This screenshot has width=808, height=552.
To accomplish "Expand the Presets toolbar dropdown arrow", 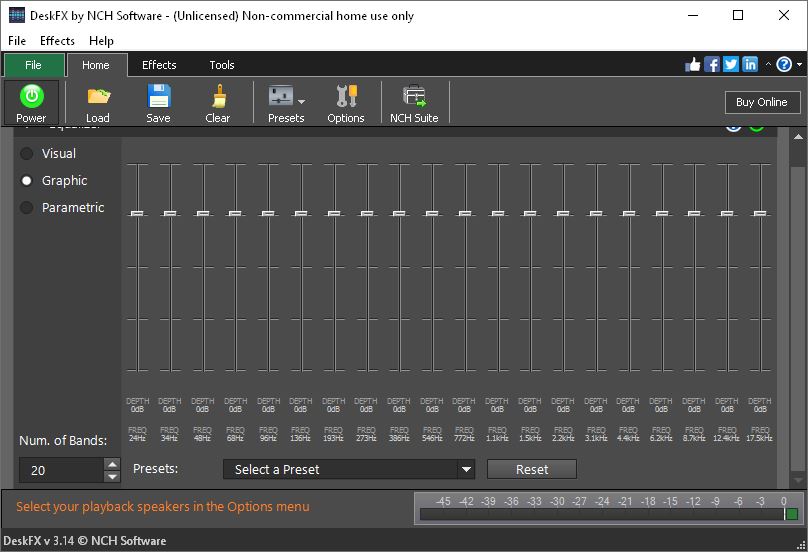I will 301,102.
